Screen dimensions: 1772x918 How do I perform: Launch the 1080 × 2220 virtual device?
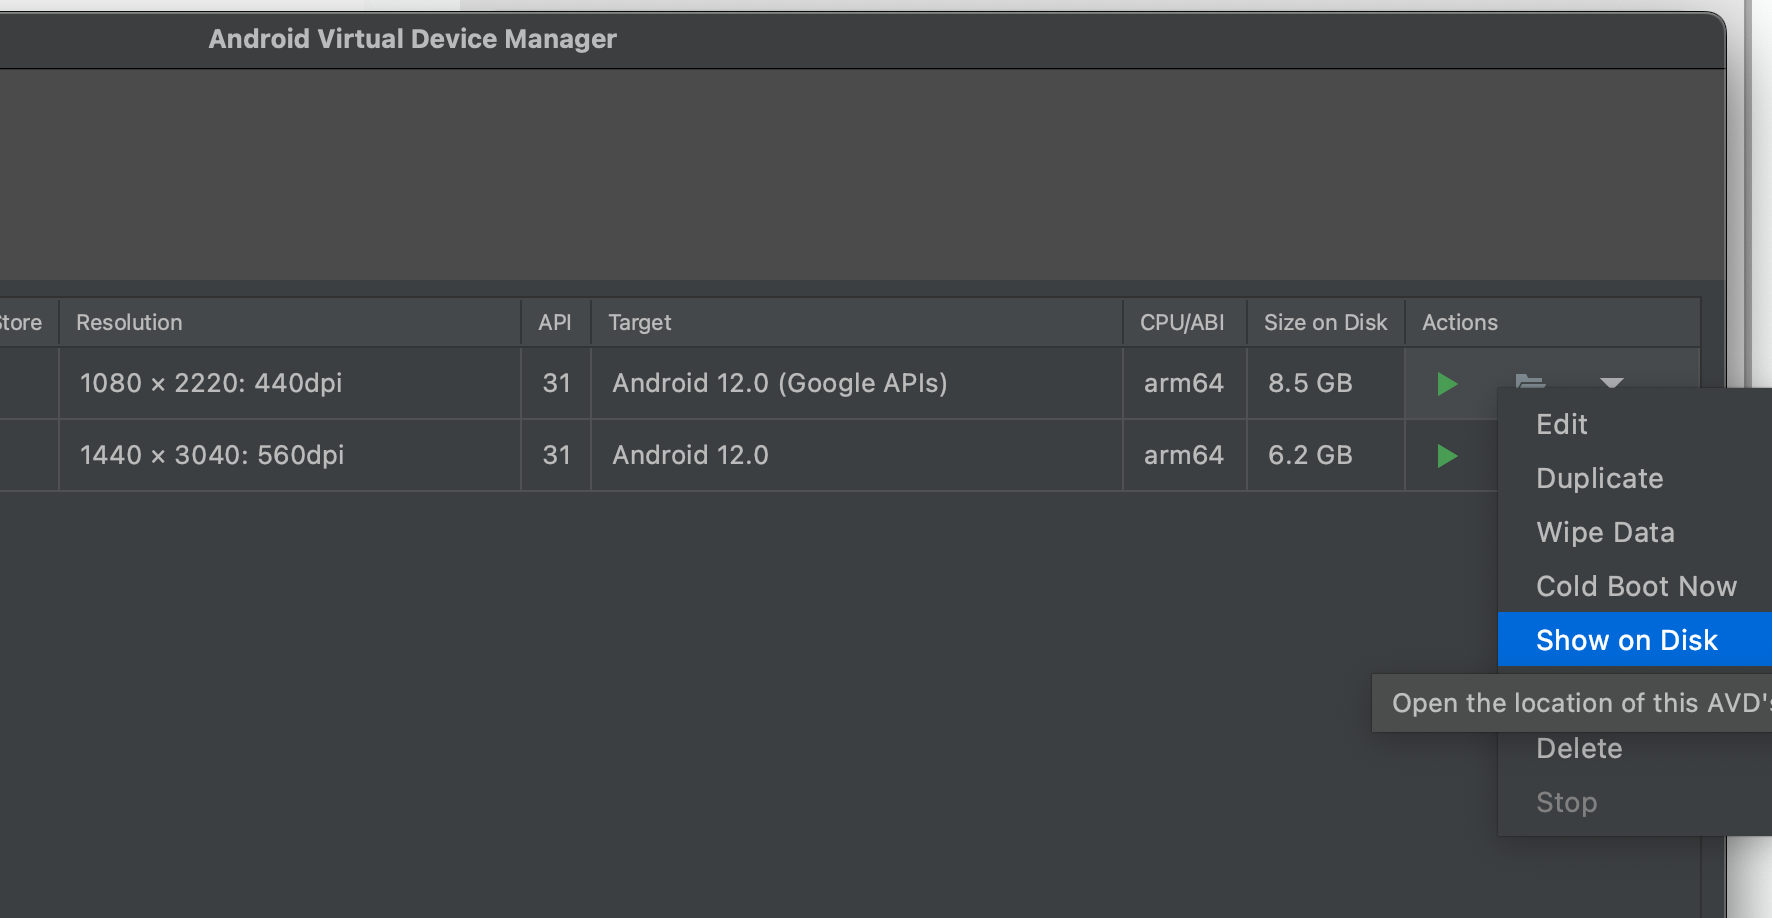[x=1446, y=384]
